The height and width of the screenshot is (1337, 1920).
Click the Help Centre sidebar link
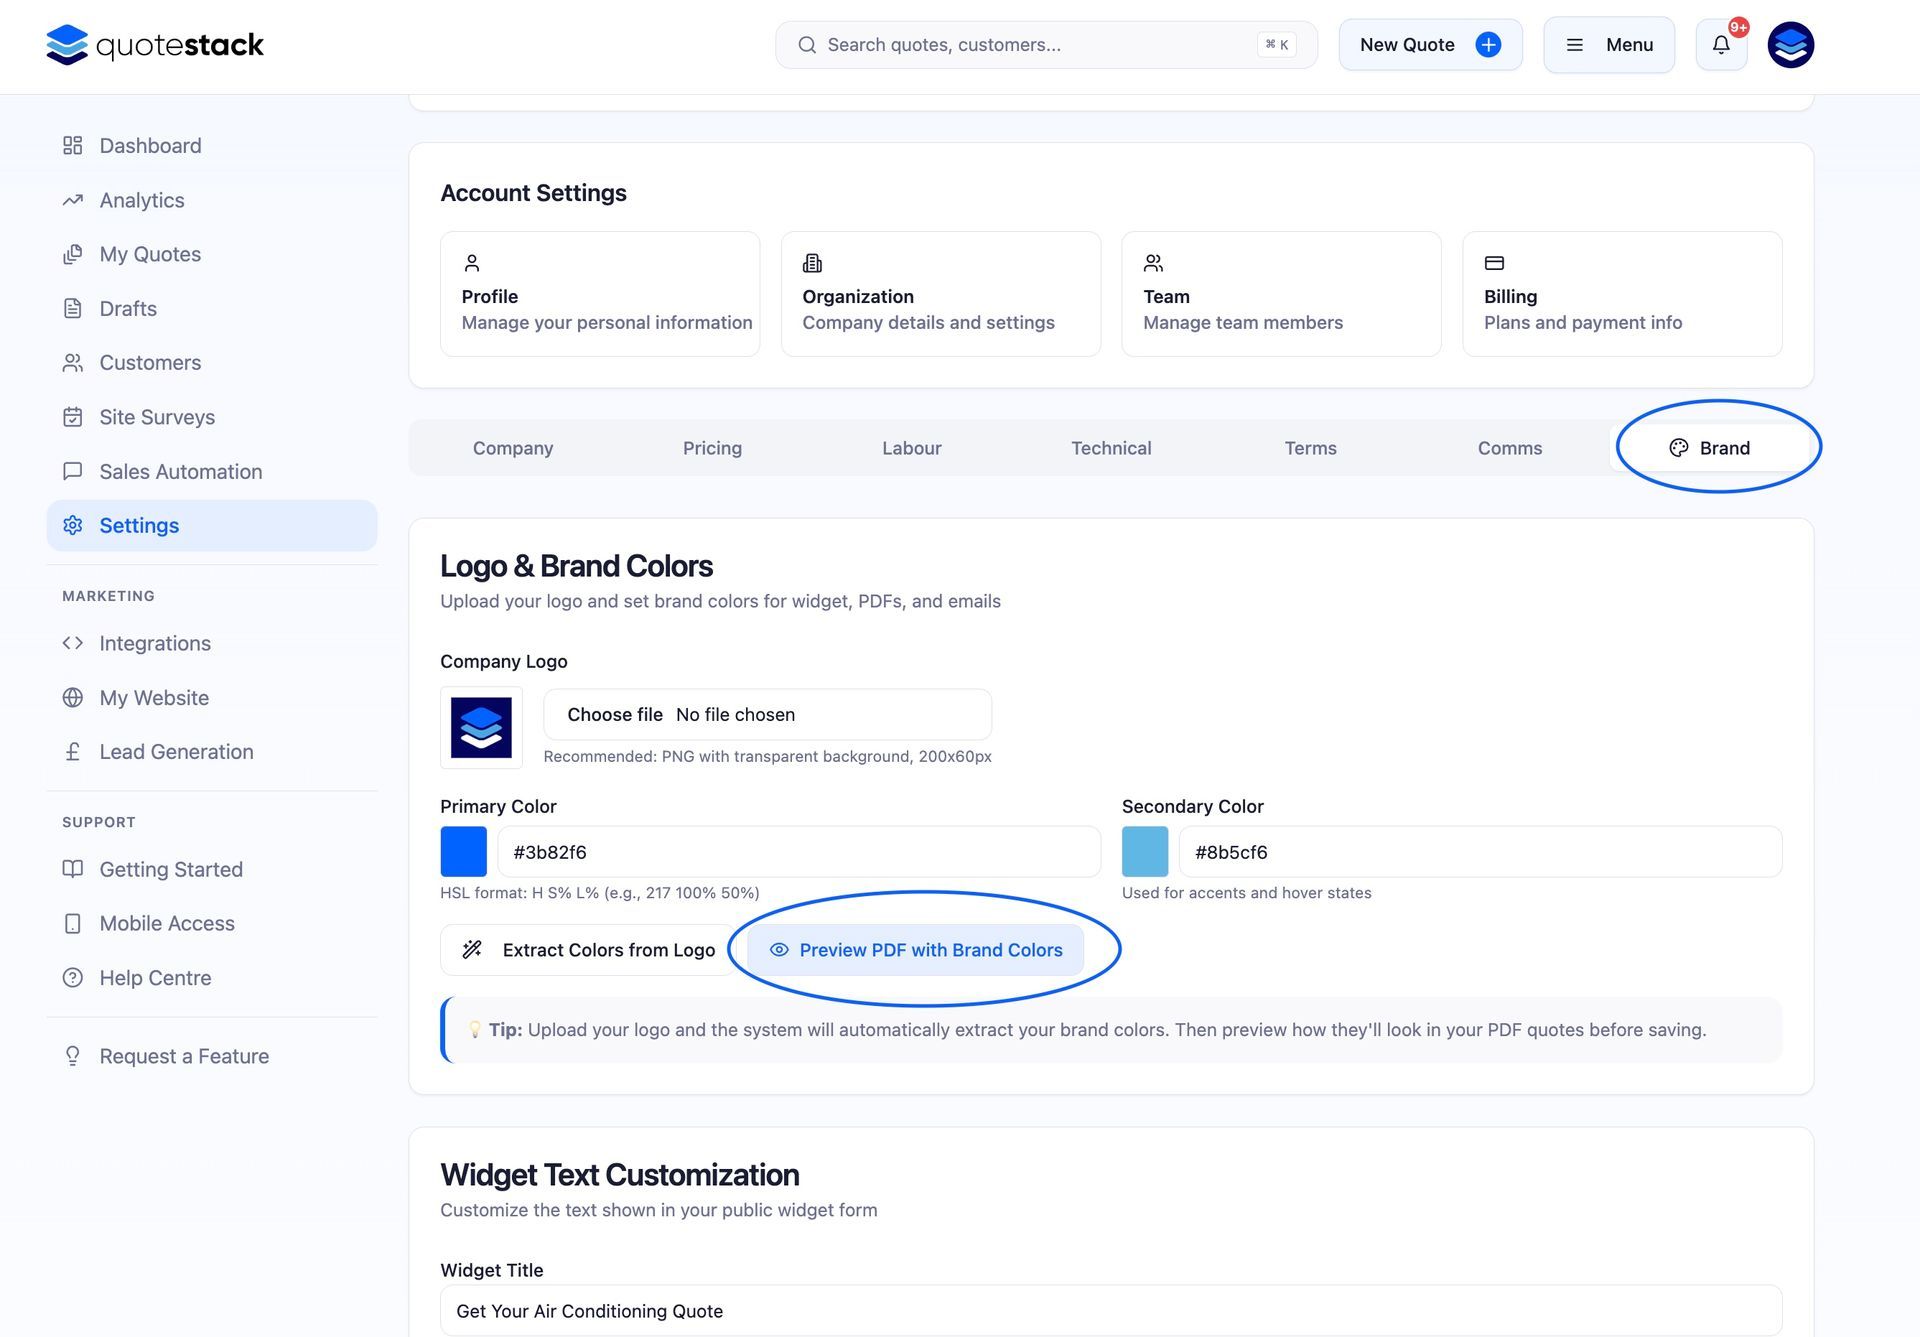click(x=155, y=978)
